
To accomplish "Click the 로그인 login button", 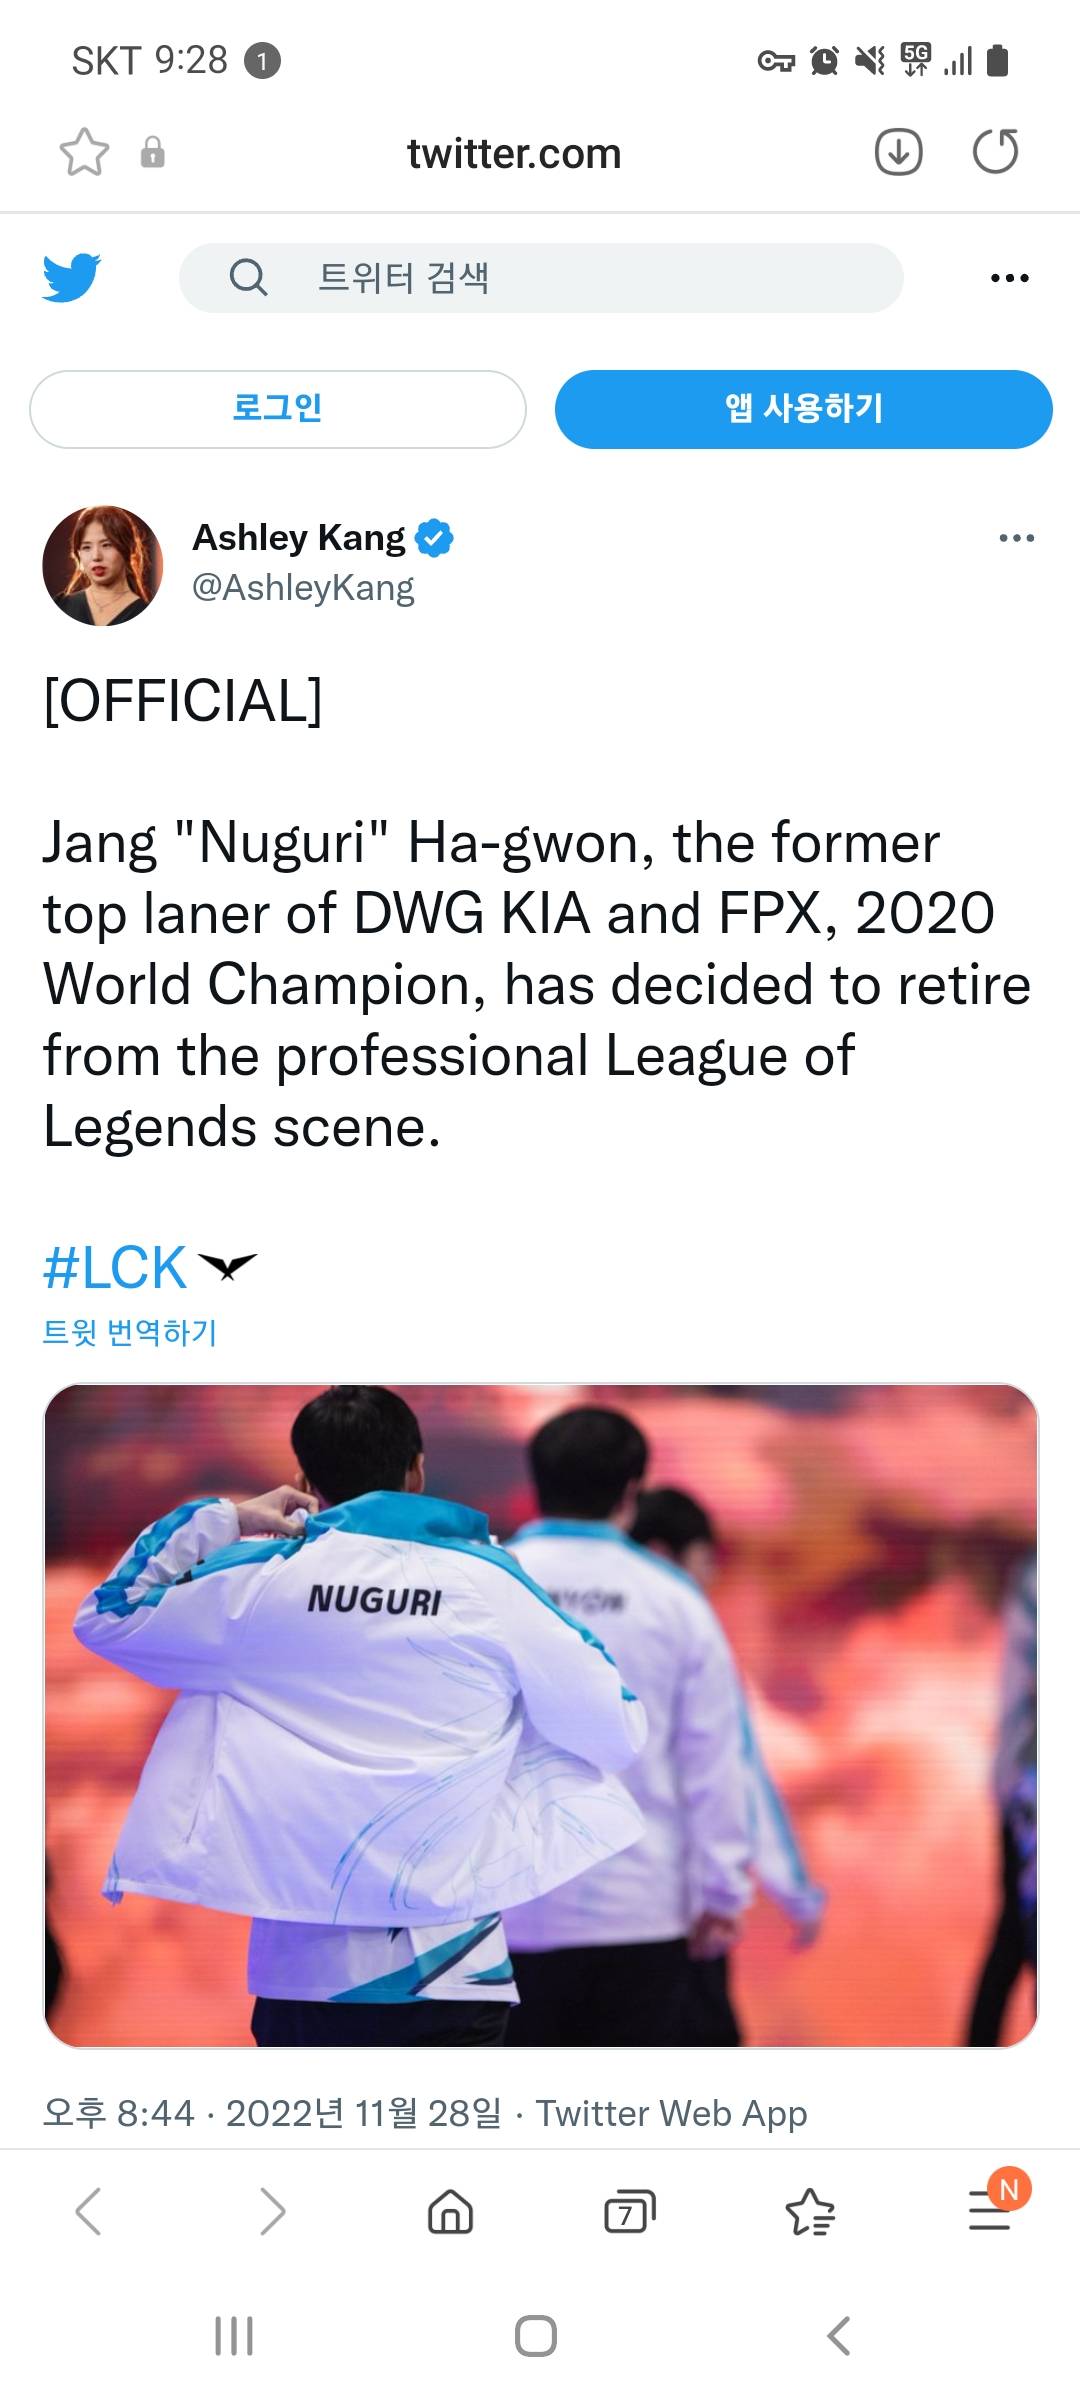I will click(278, 409).
